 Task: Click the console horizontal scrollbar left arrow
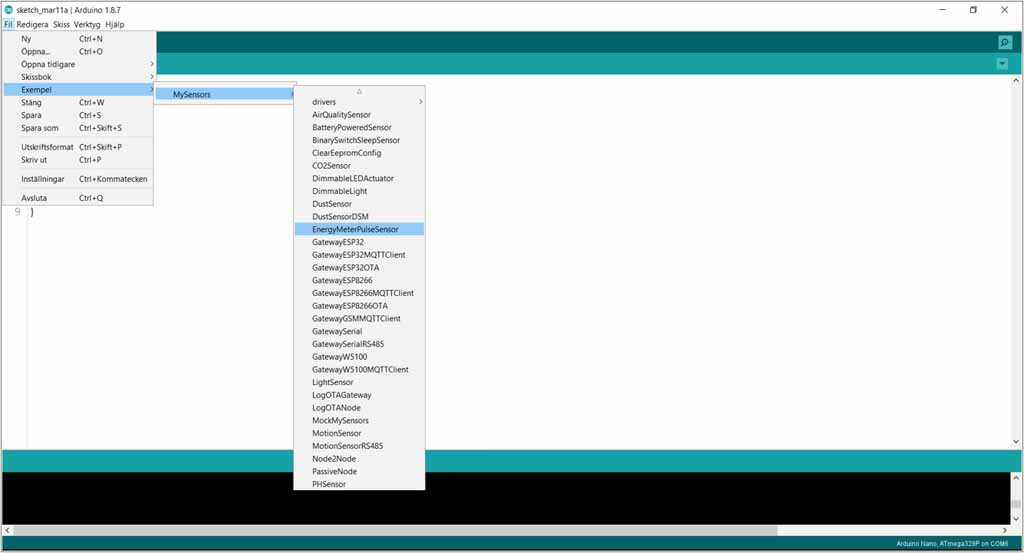pos(7,530)
